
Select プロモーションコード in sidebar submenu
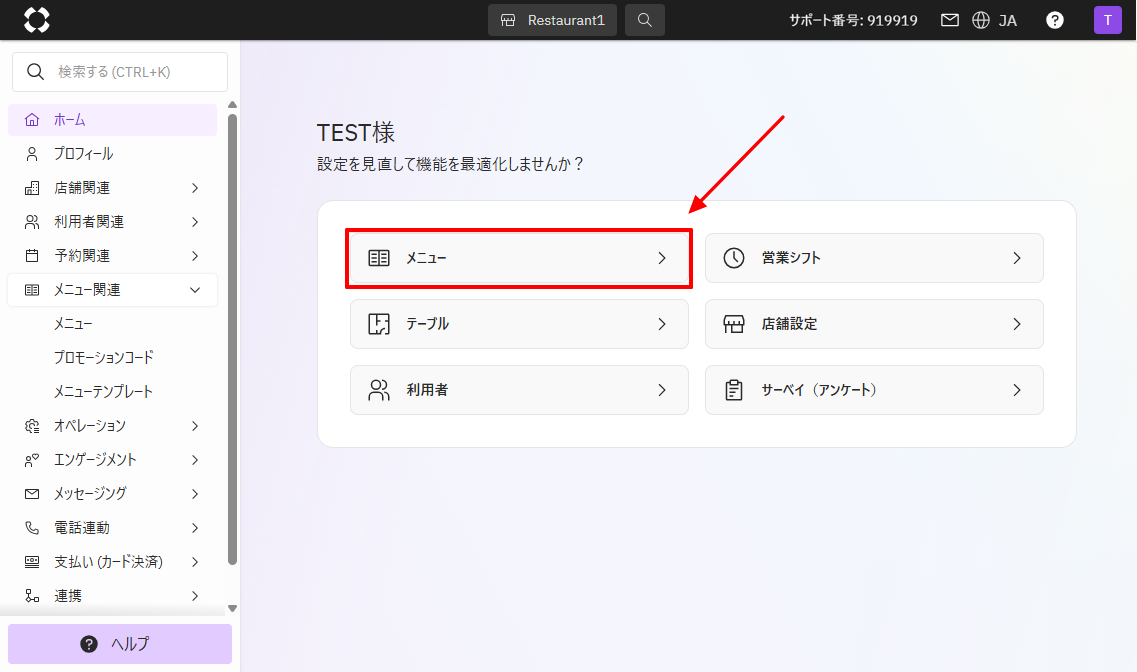[104, 358]
